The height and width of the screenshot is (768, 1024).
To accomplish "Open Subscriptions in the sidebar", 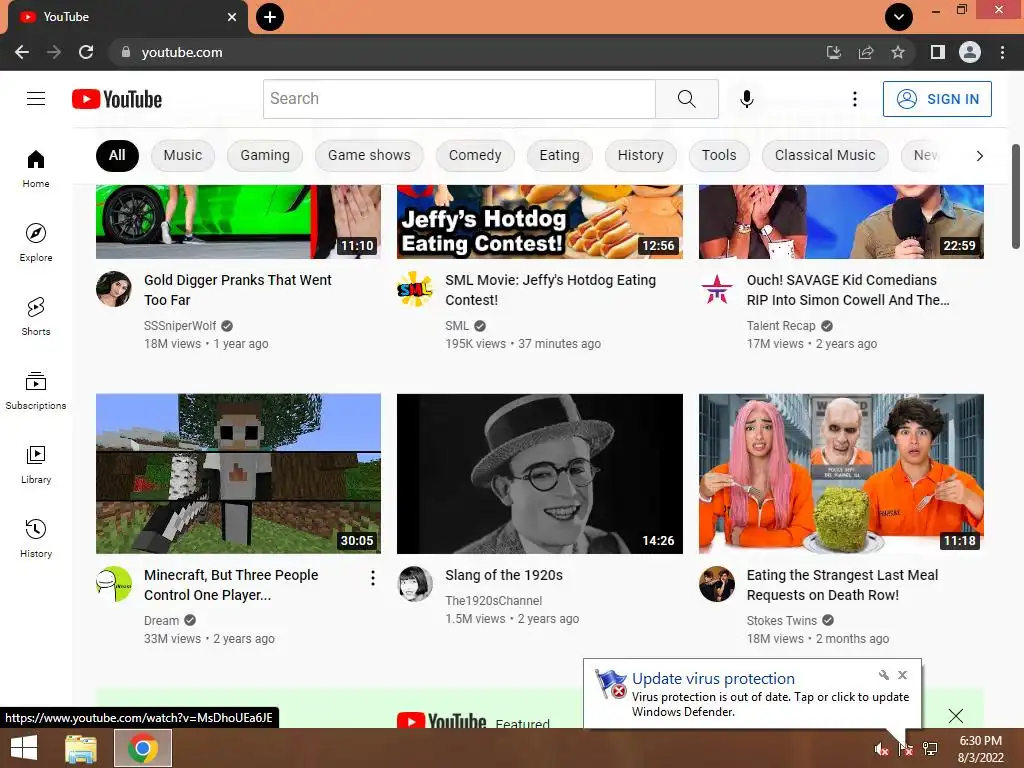I will (36, 391).
